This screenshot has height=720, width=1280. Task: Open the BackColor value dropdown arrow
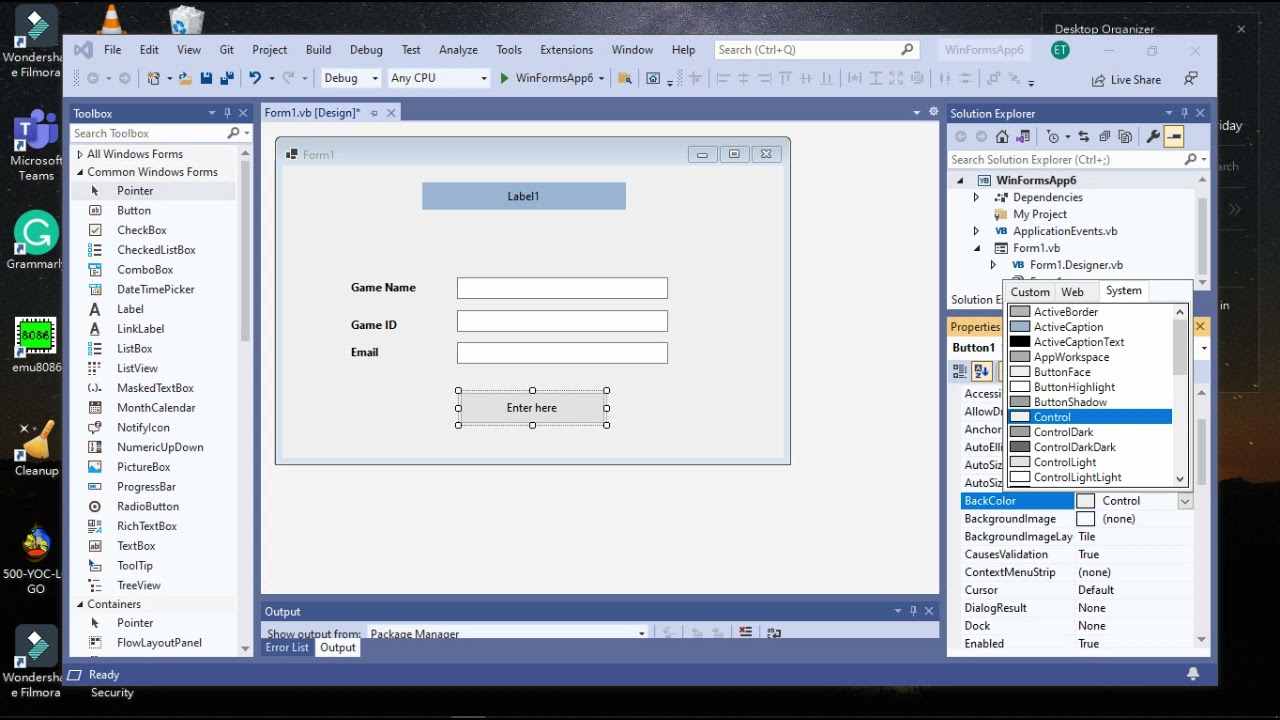click(x=1185, y=501)
